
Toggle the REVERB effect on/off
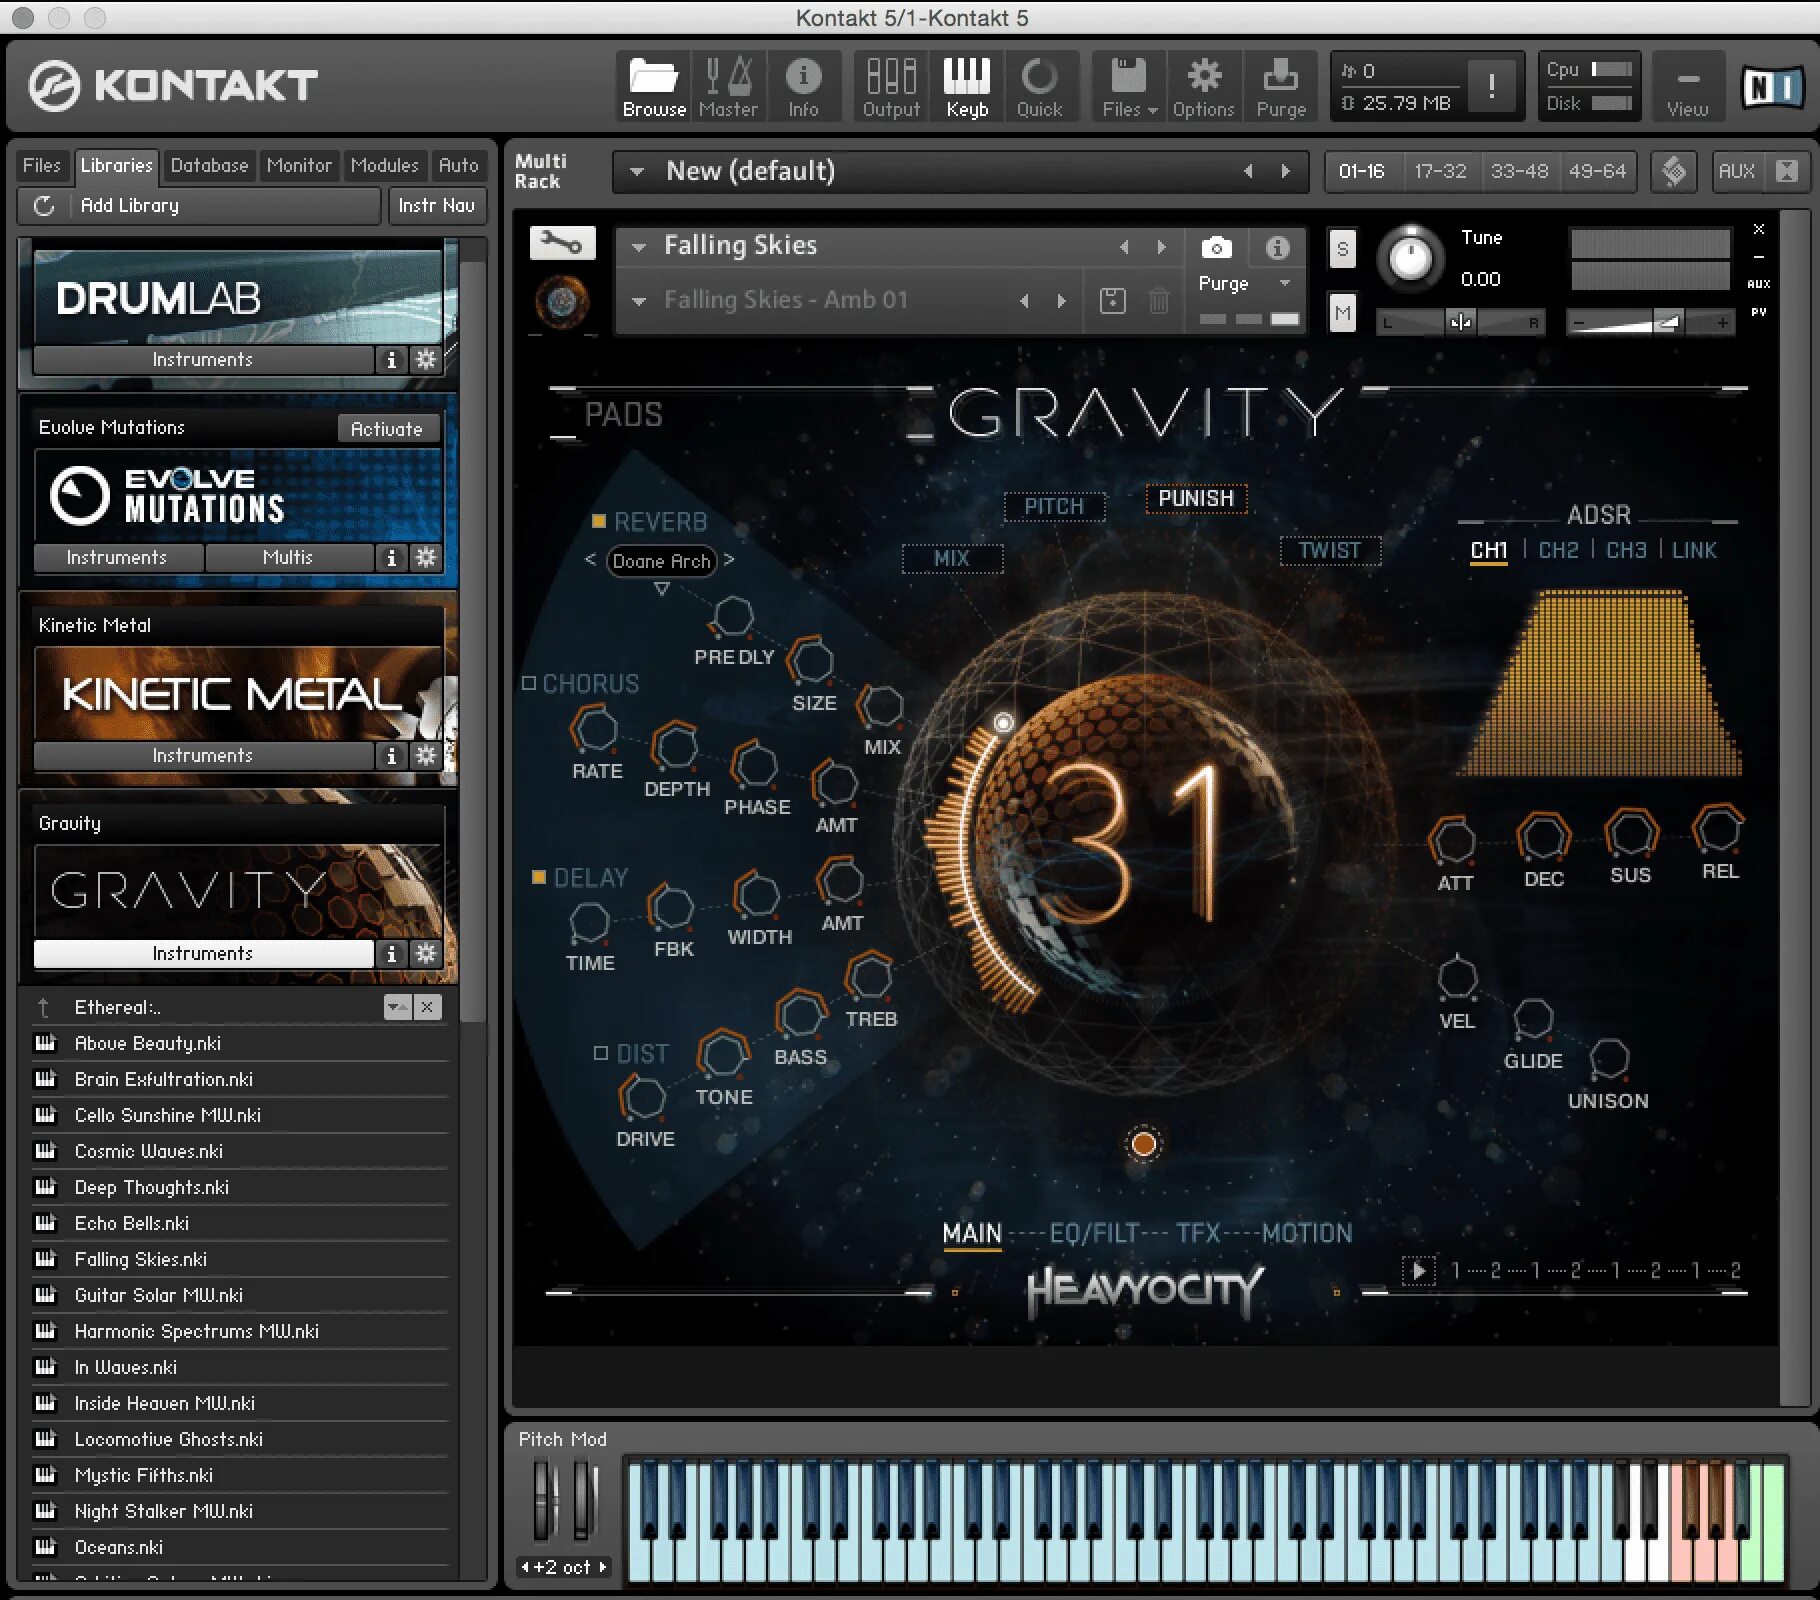click(599, 521)
